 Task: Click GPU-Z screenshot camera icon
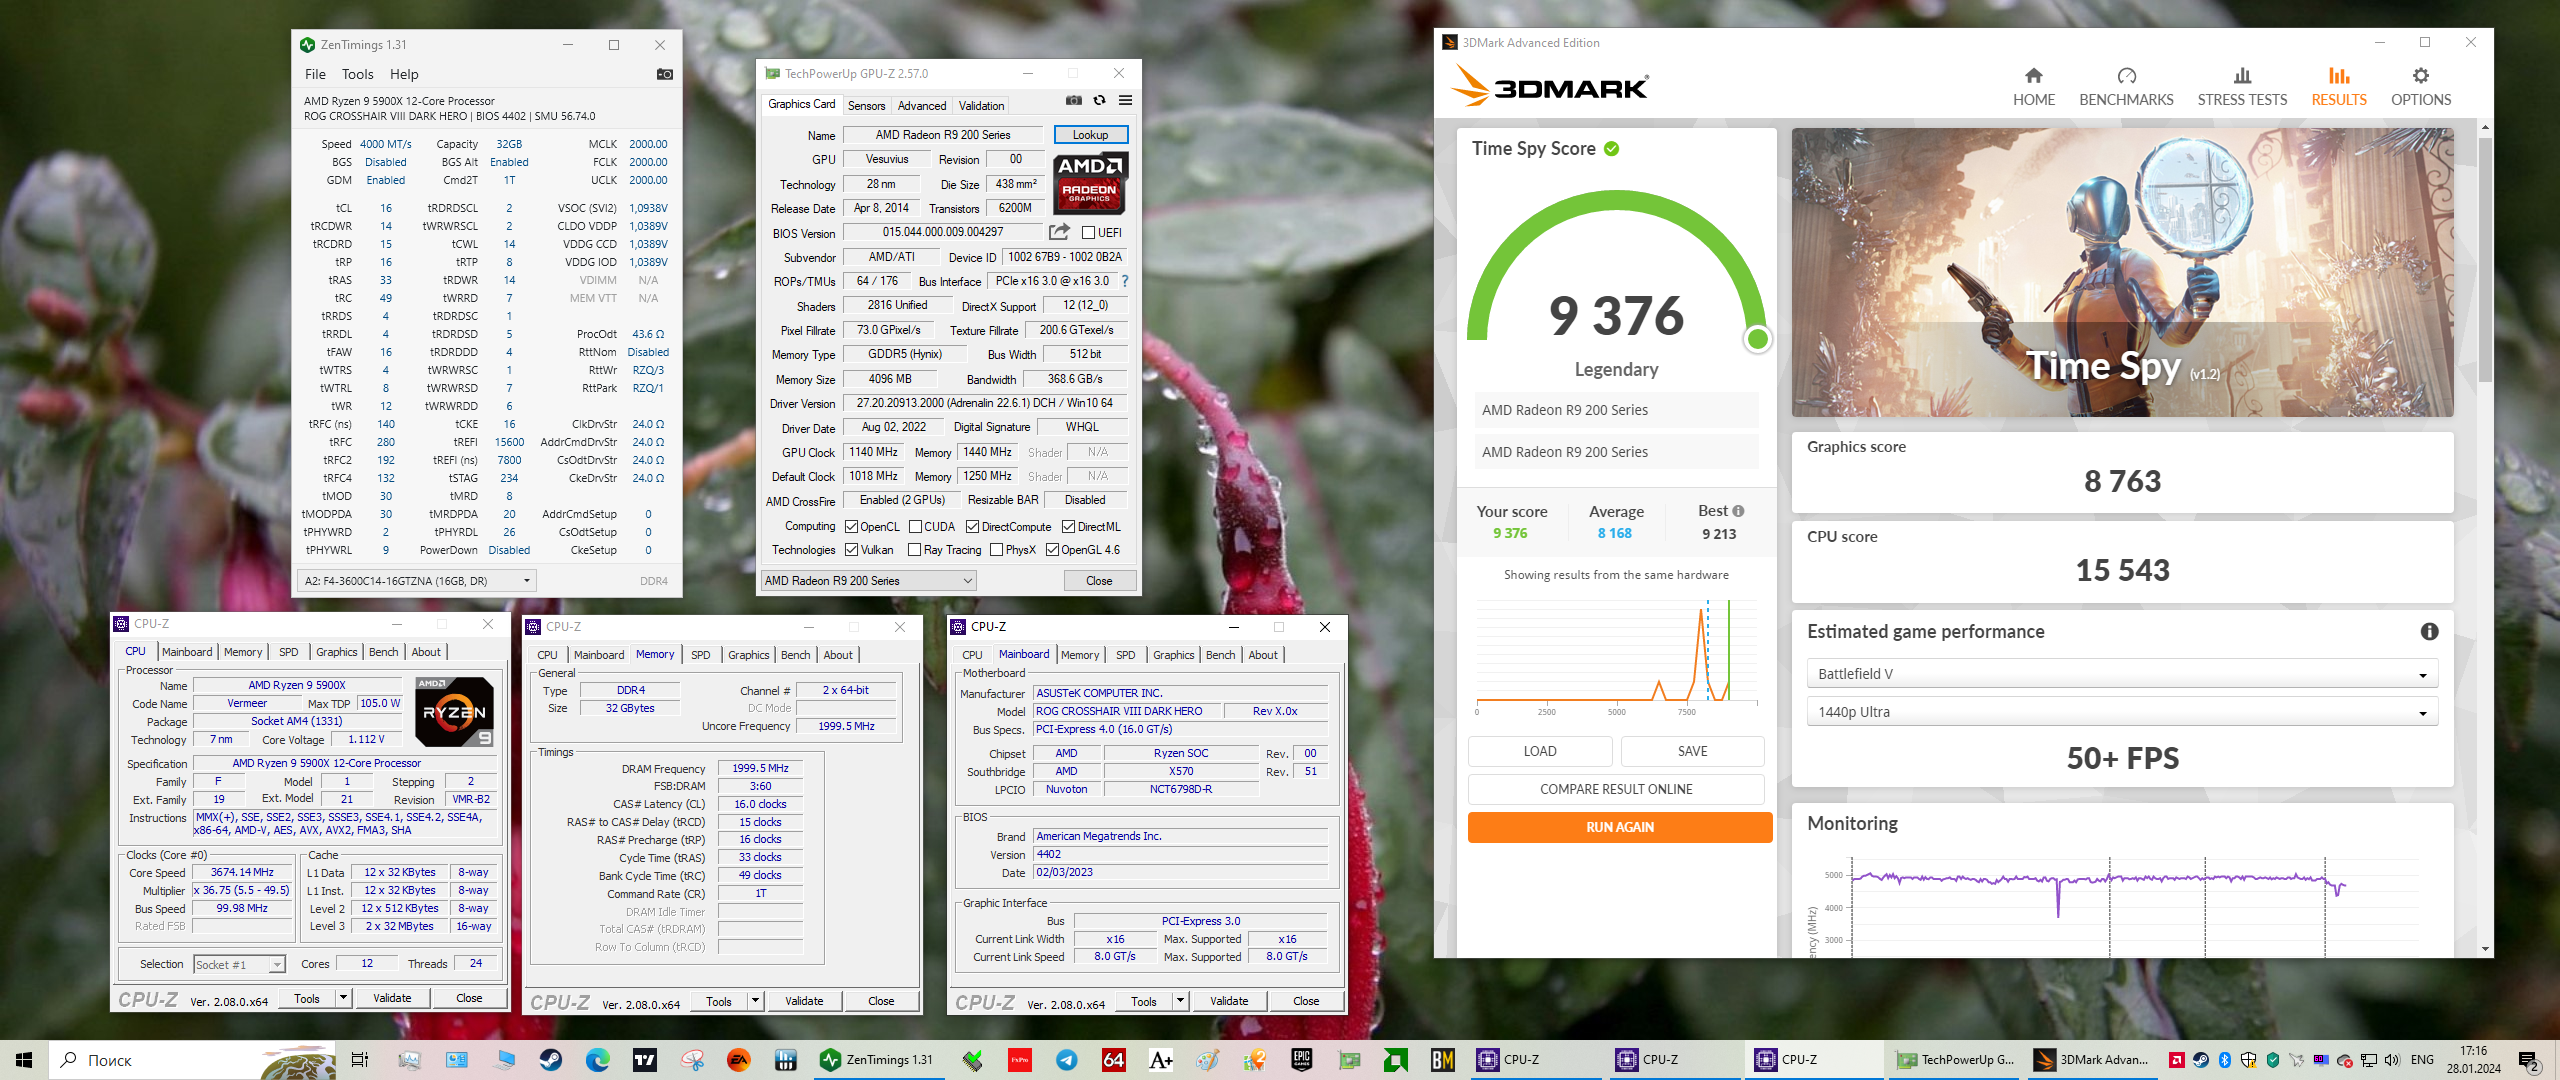[x=1074, y=100]
